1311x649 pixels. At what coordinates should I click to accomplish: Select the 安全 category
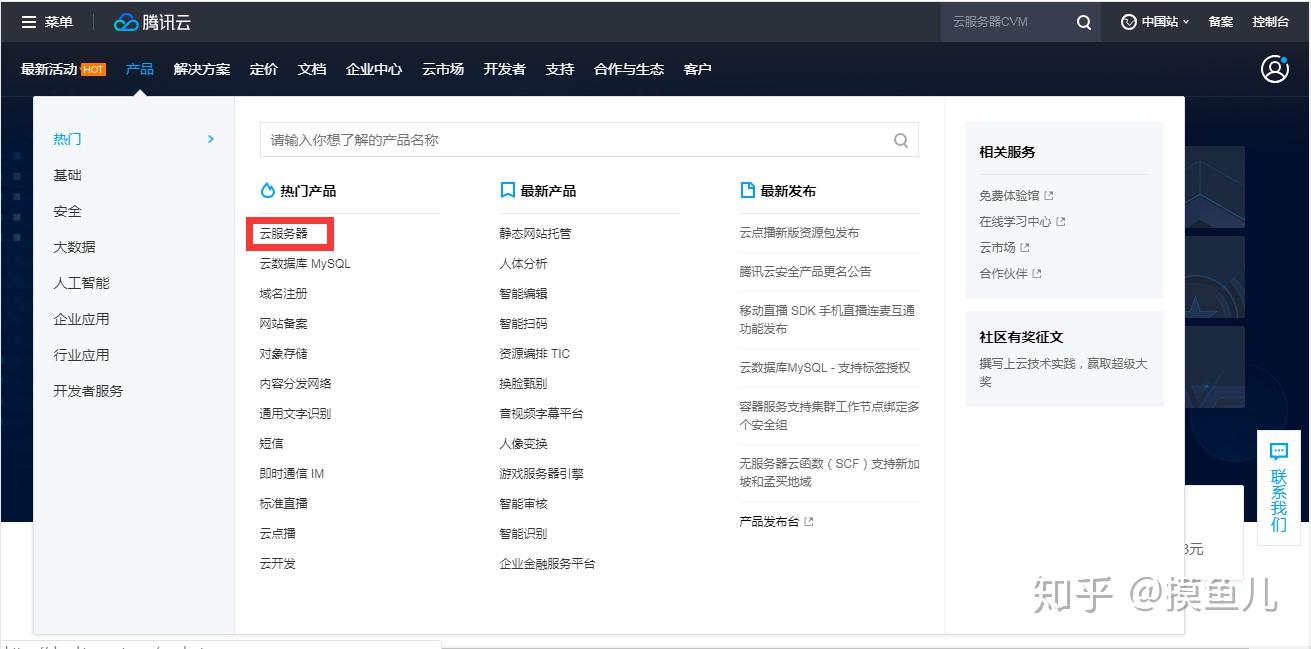[68, 211]
